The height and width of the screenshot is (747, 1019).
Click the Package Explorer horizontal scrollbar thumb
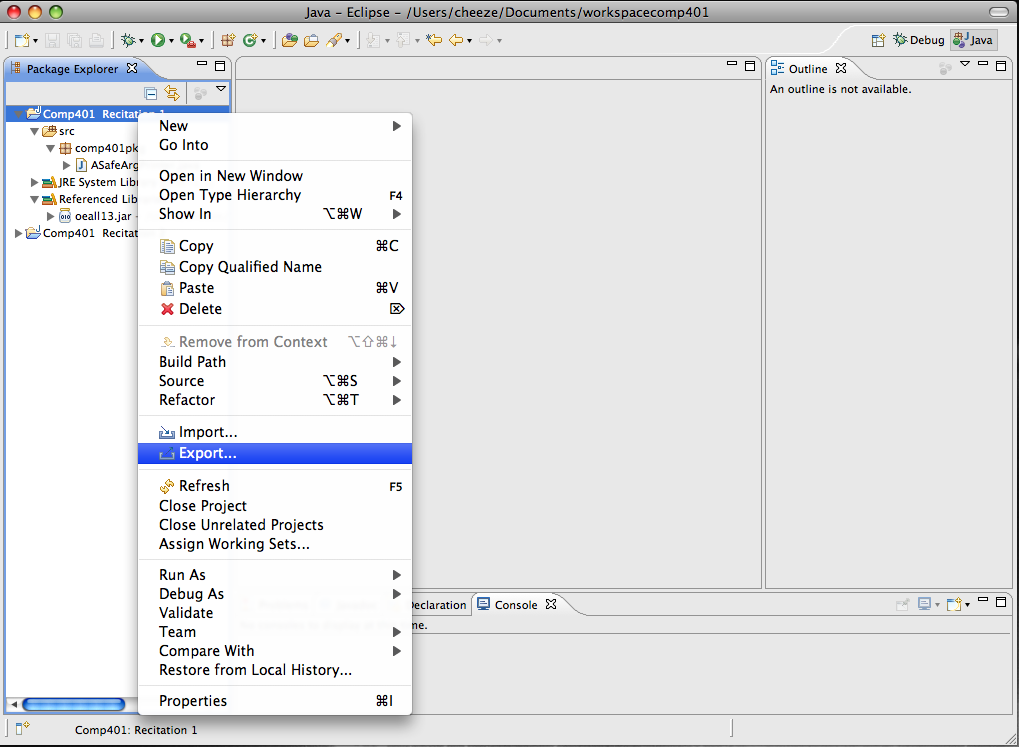pos(73,704)
